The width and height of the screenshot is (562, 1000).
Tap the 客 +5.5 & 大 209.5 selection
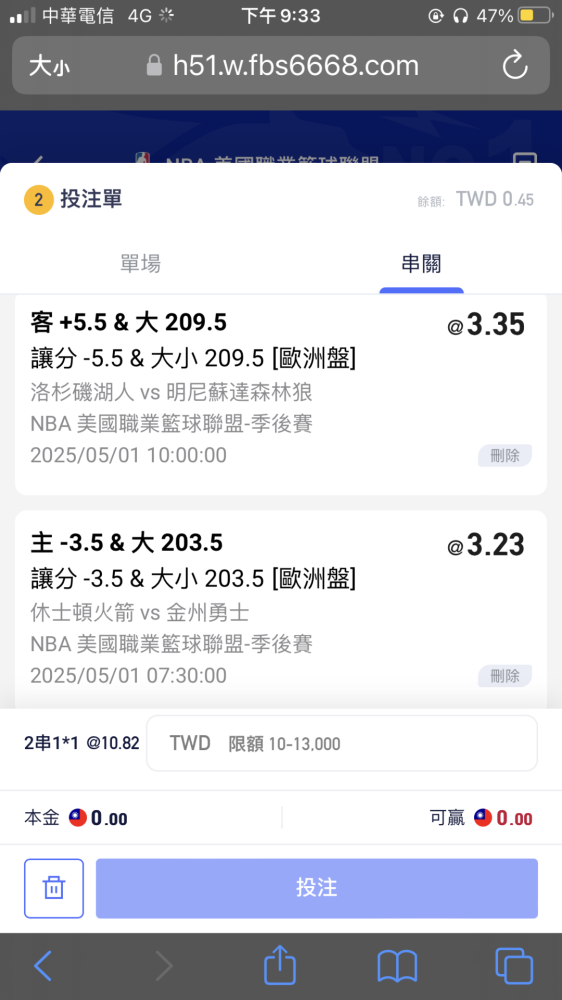click(128, 323)
